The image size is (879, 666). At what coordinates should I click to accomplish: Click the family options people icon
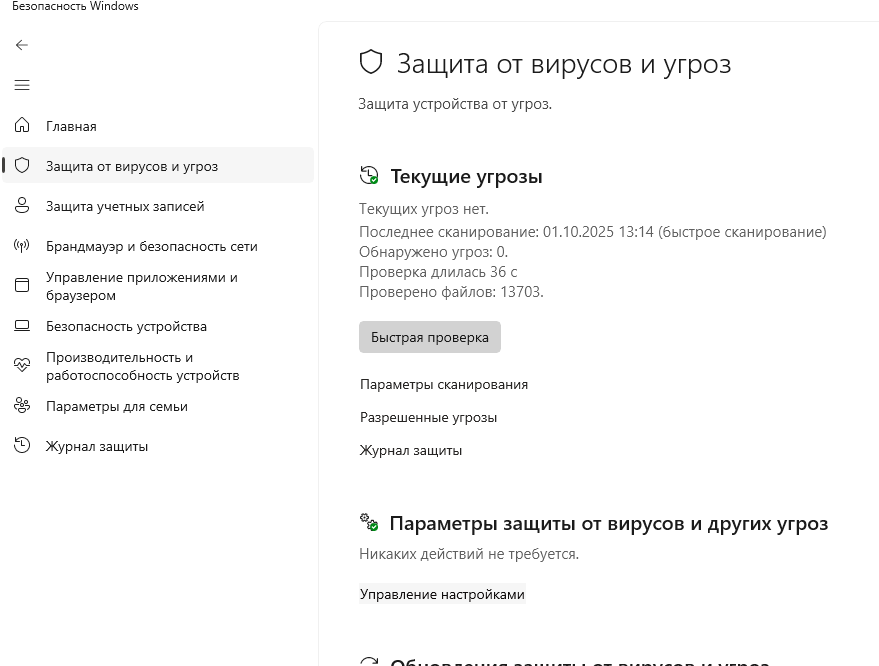[x=22, y=406]
